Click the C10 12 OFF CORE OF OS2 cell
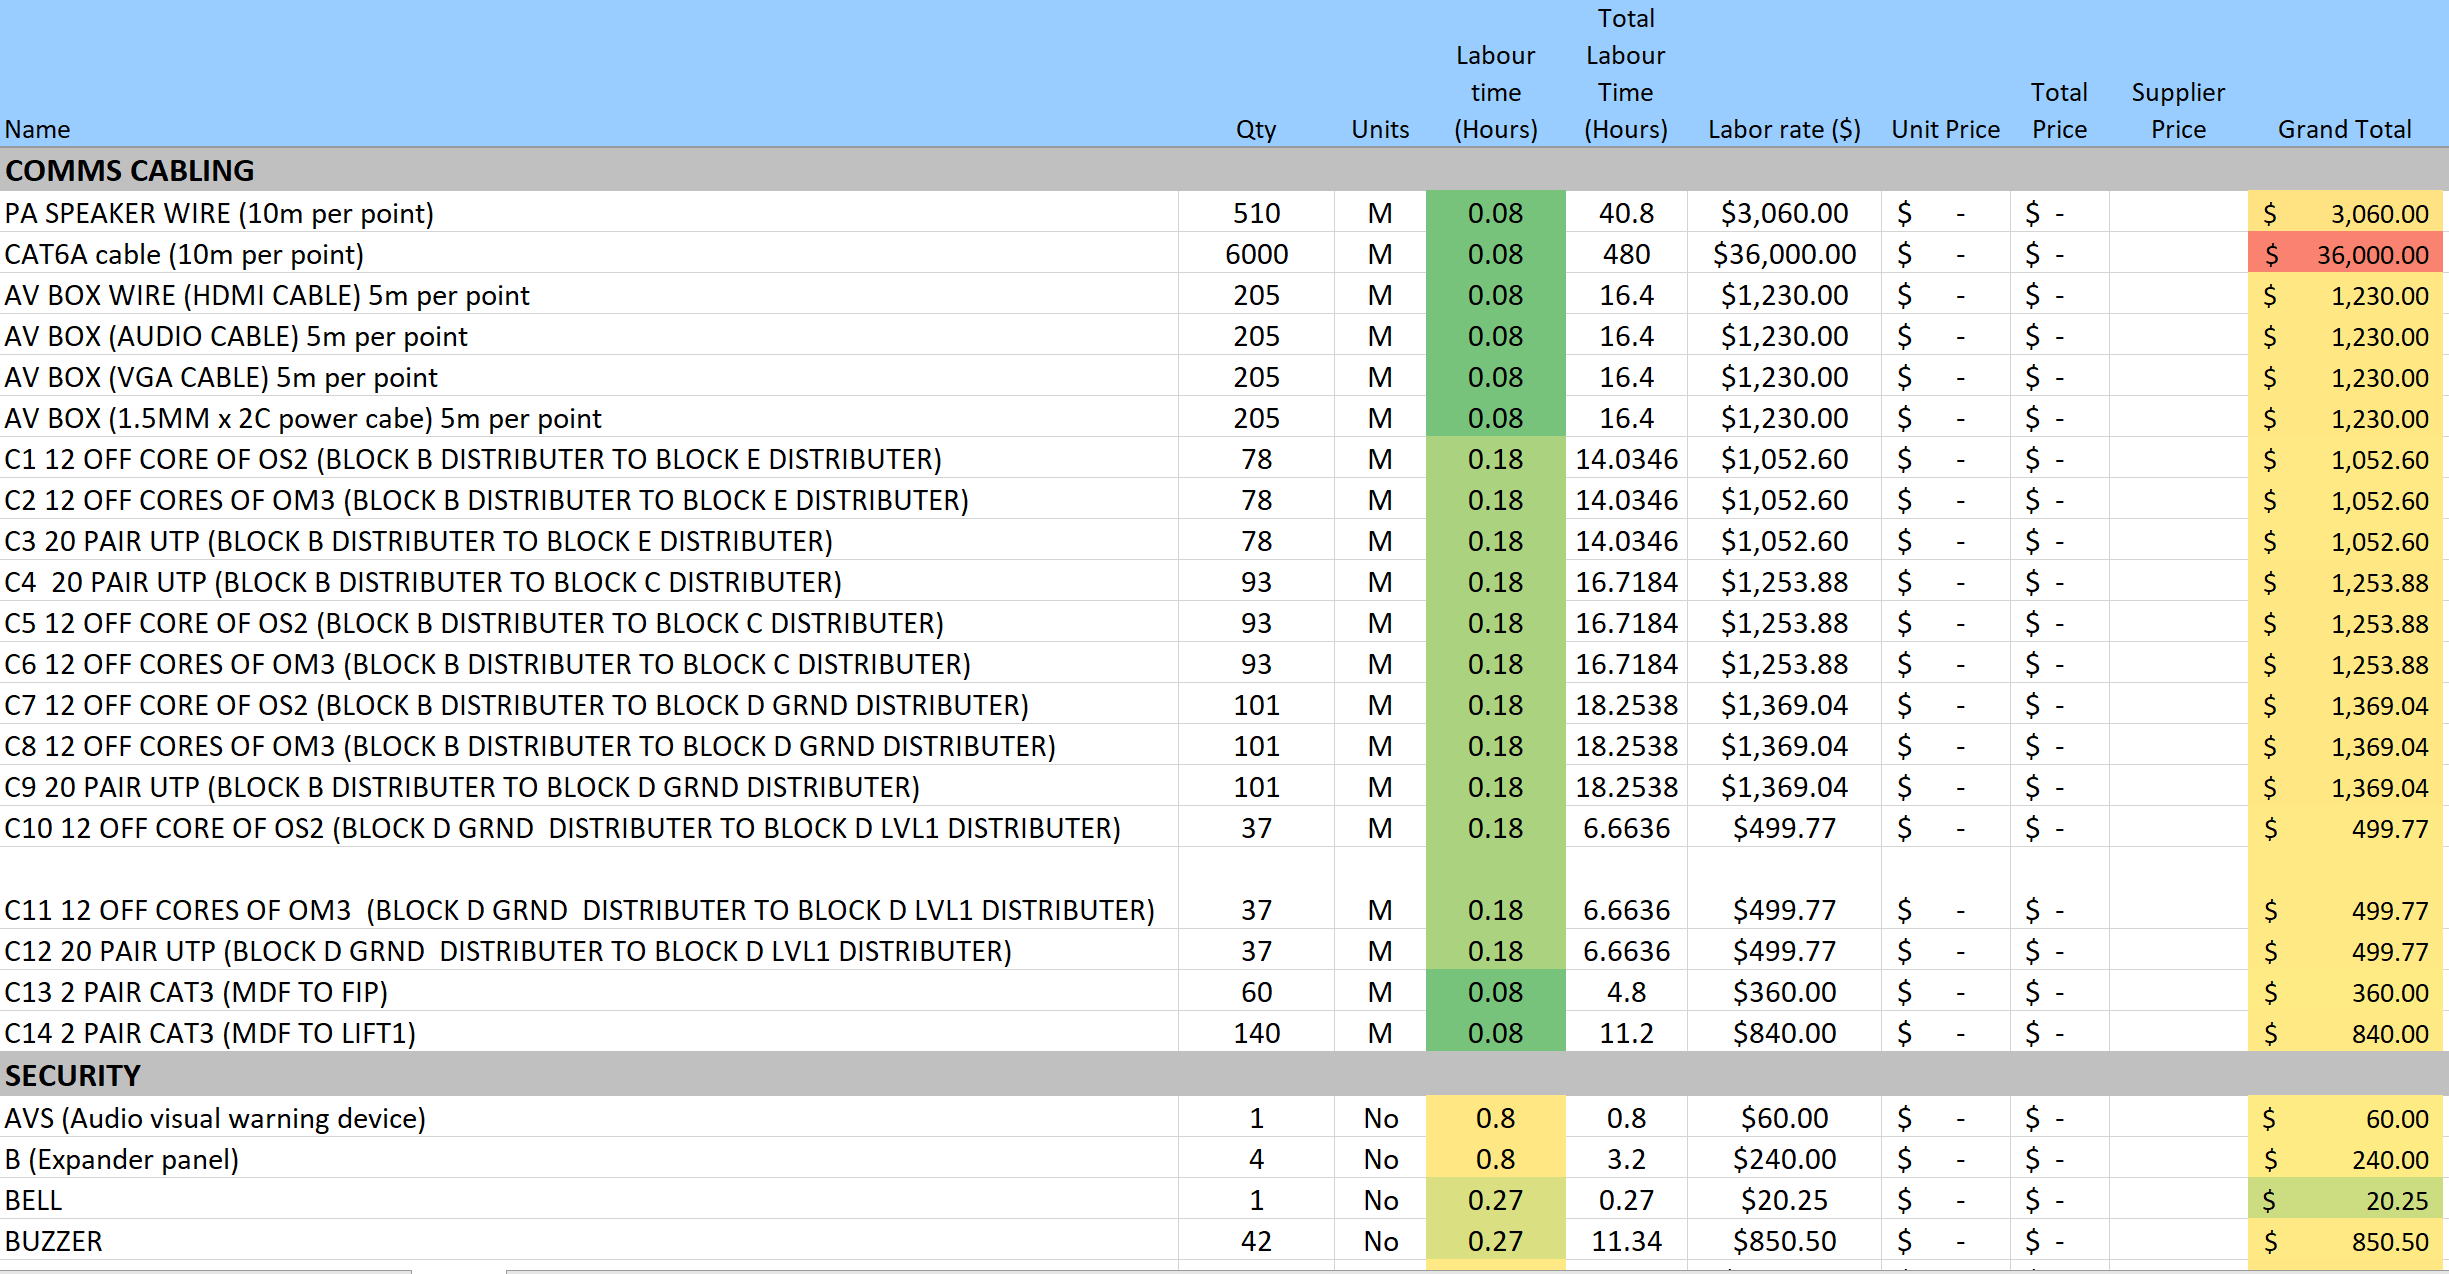Image resolution: width=2449 pixels, height=1274 pixels. pyautogui.click(x=562, y=828)
